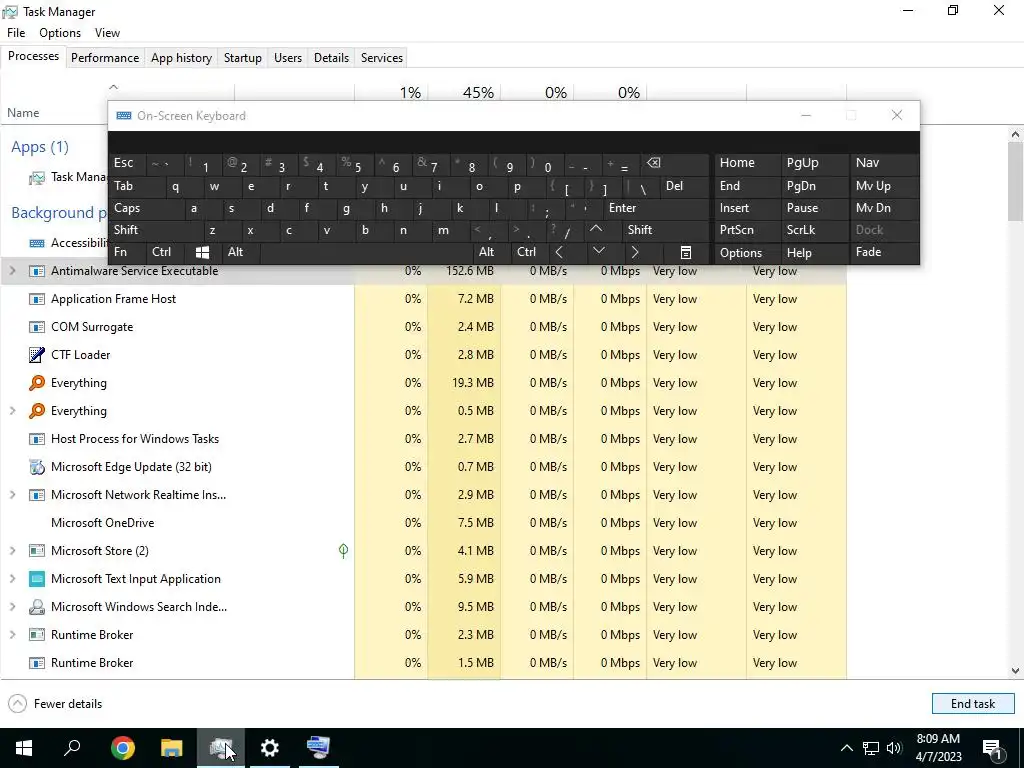Viewport: 1024px width, 768px height.
Task: Click the Microsoft Text Input Application icon
Action: click(x=37, y=579)
